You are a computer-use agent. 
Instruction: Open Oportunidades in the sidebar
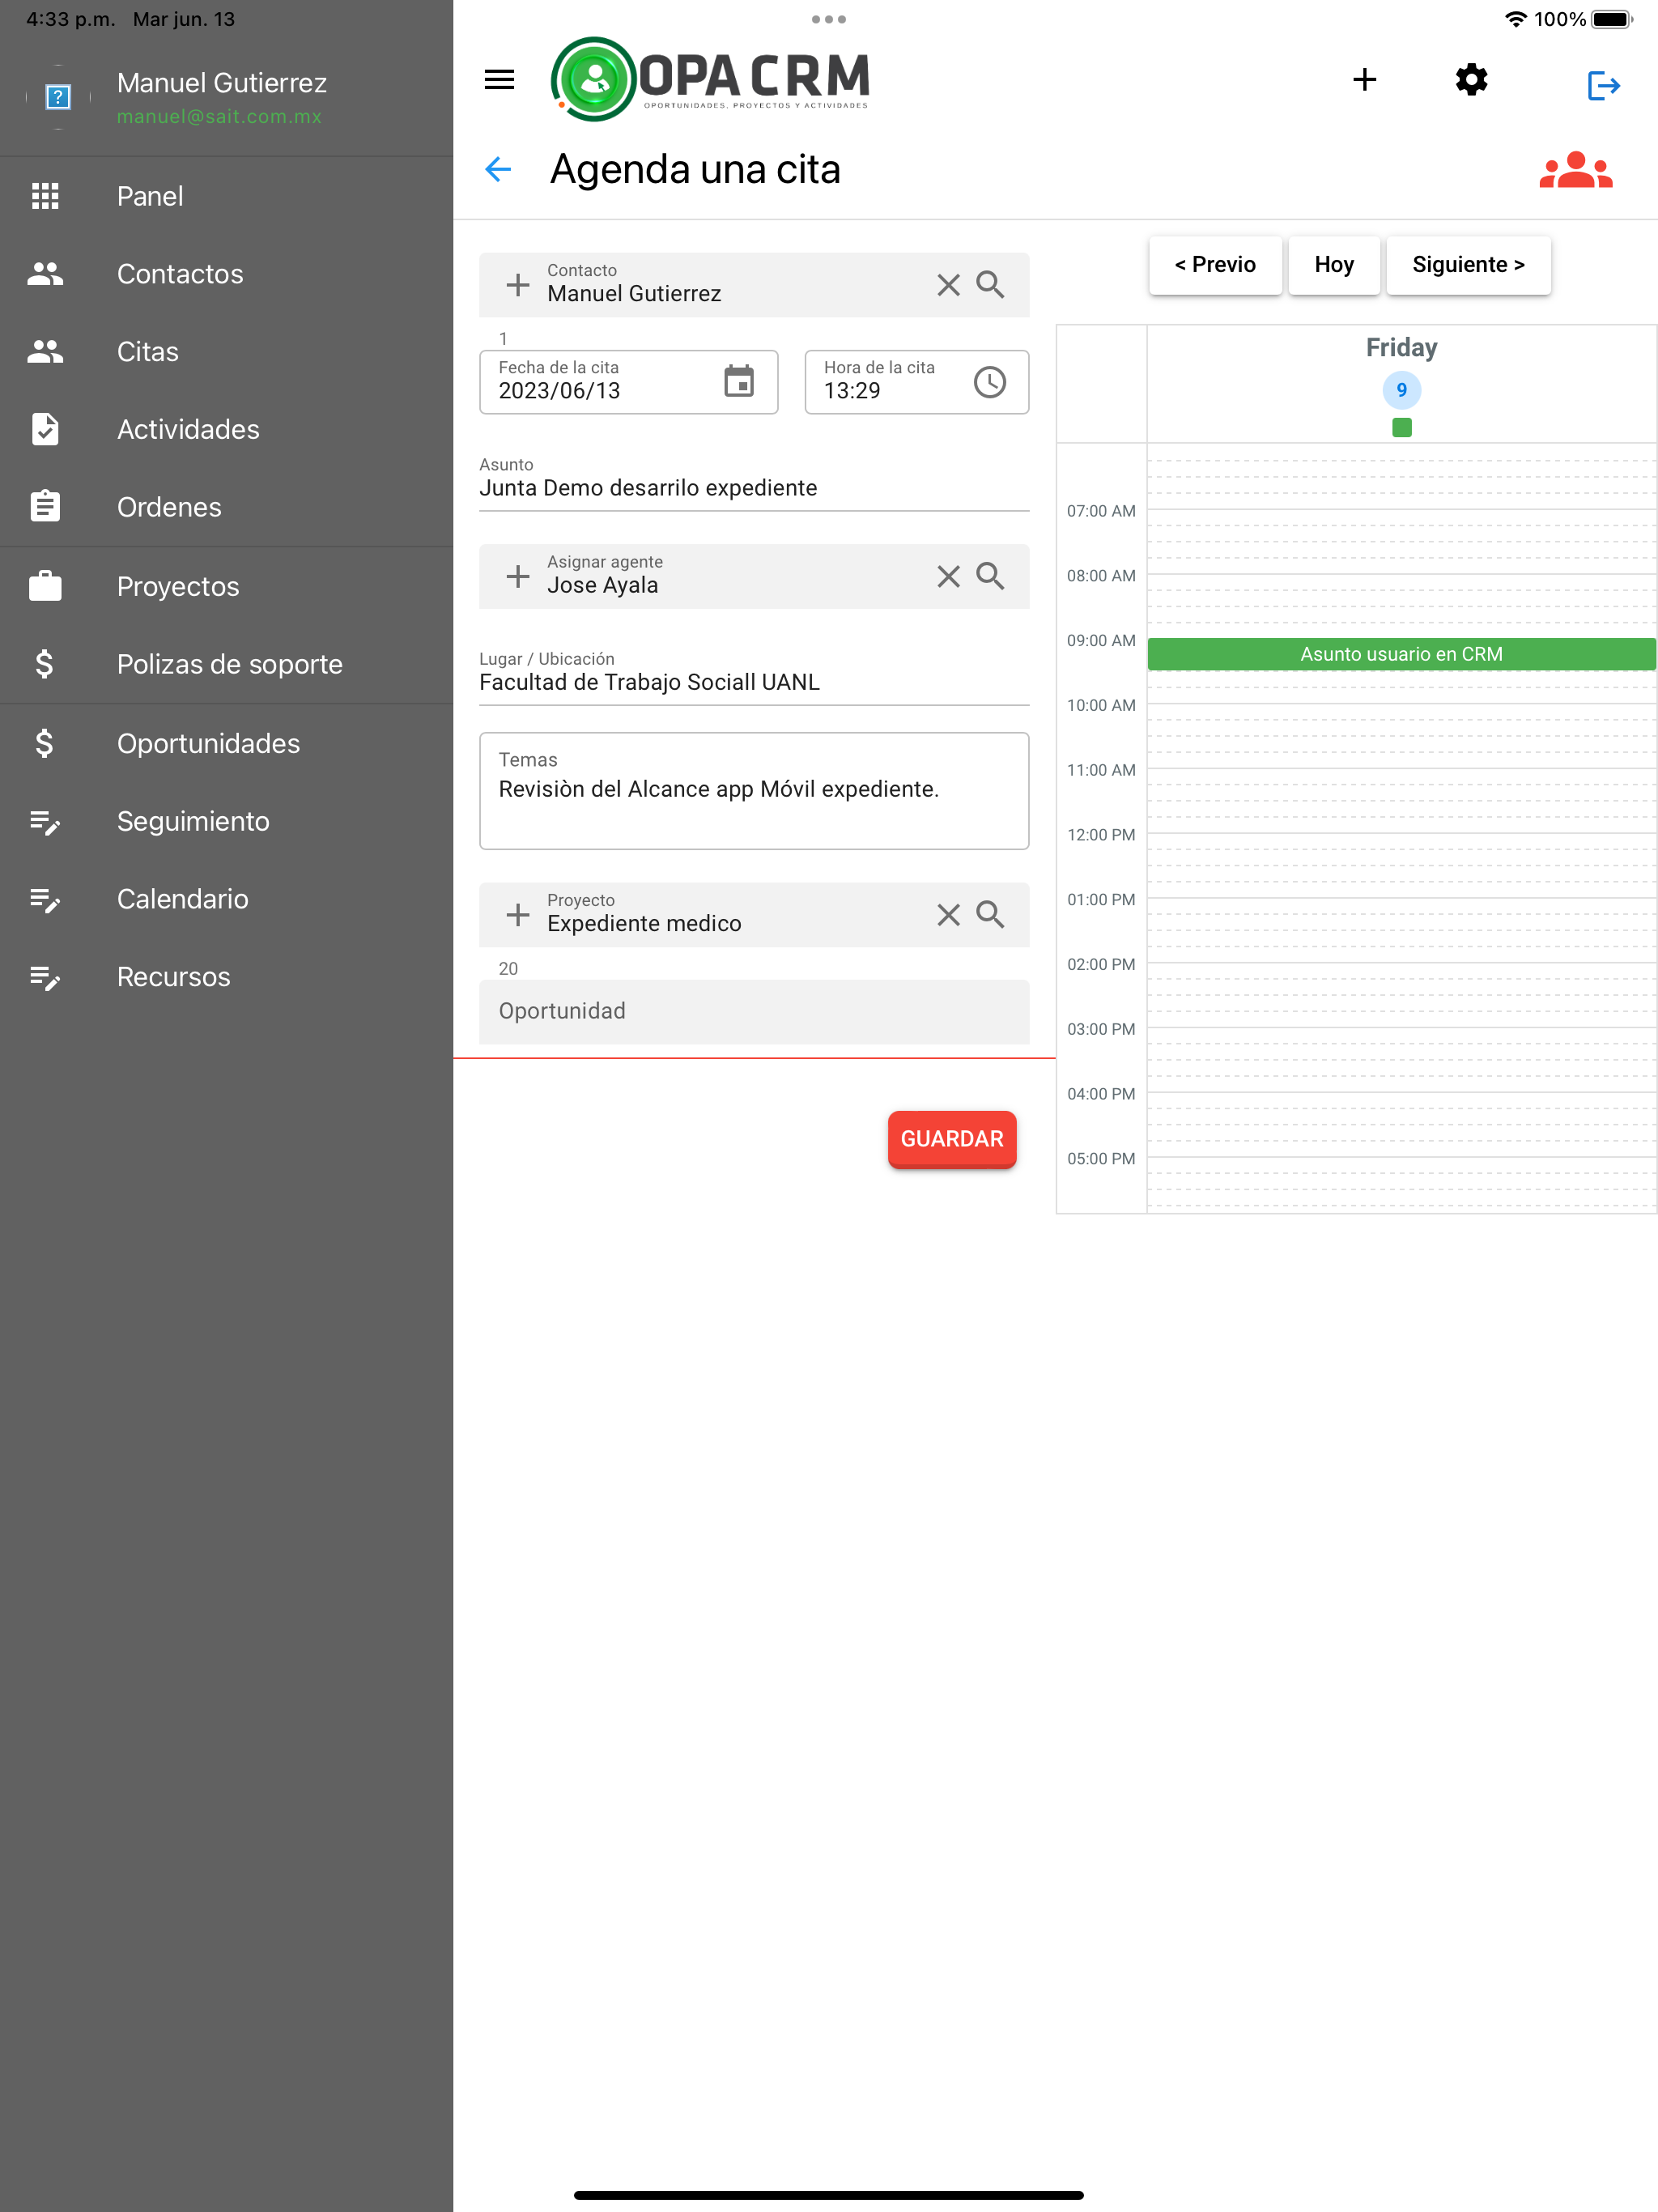(226, 743)
